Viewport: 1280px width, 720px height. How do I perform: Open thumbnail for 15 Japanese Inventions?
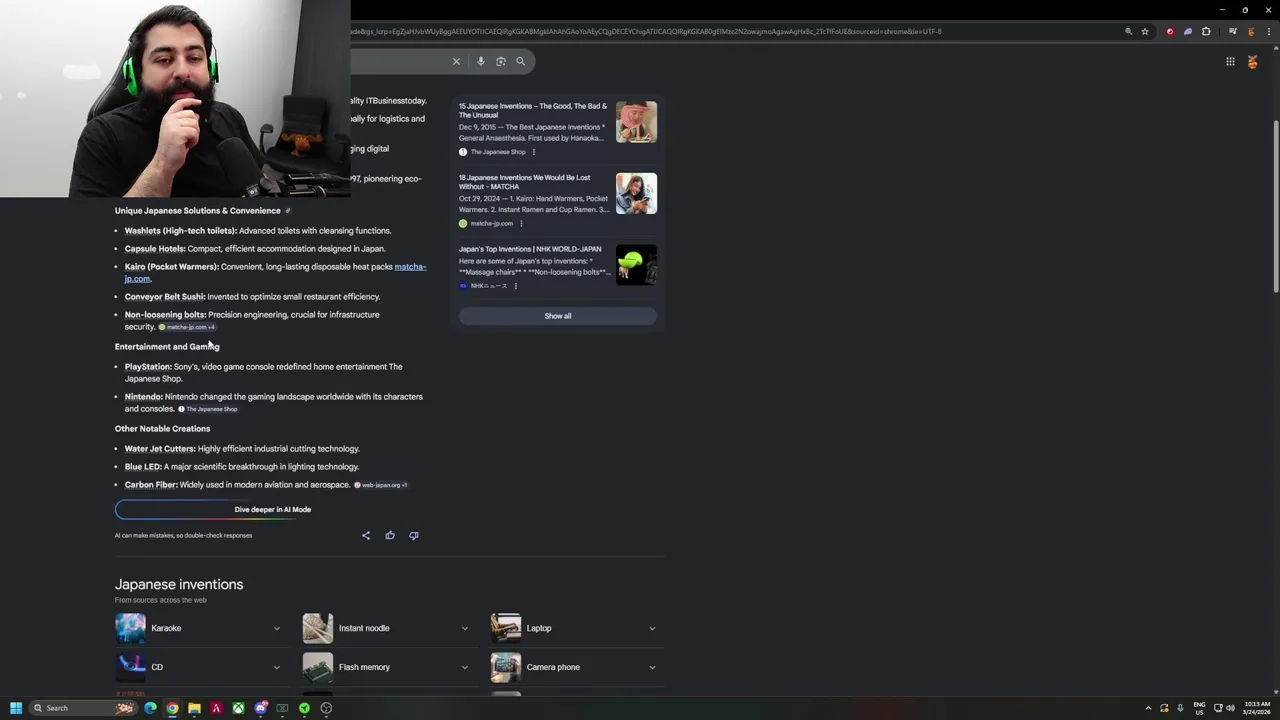tap(636, 122)
